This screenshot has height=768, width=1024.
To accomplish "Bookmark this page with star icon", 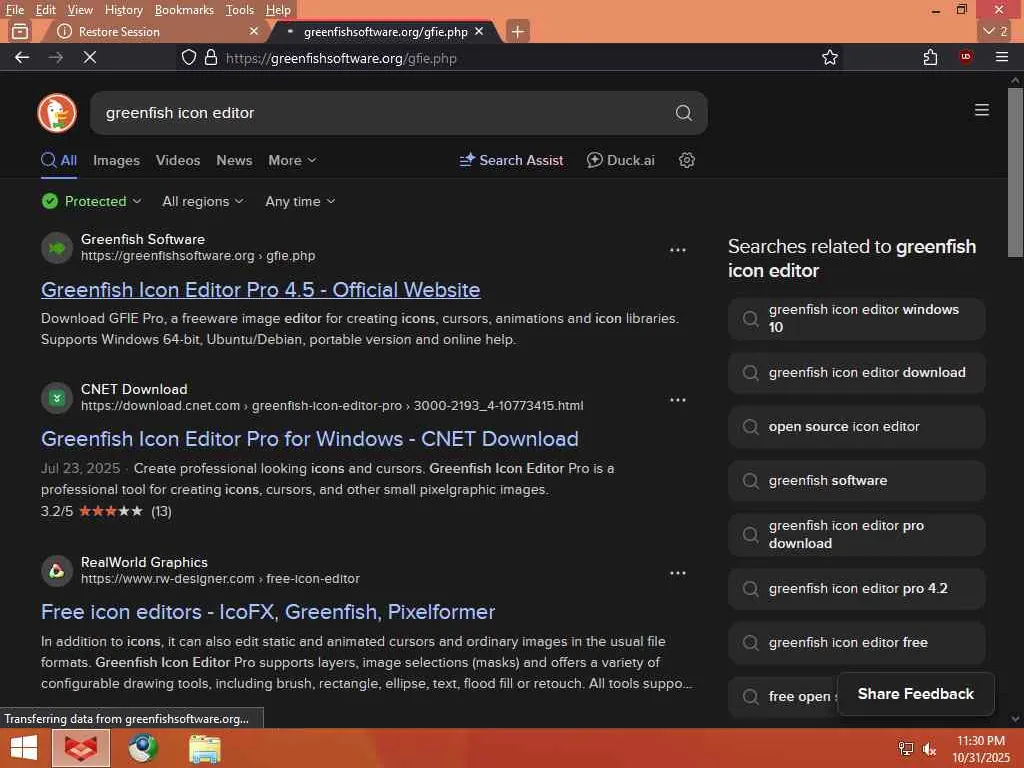I will (829, 57).
